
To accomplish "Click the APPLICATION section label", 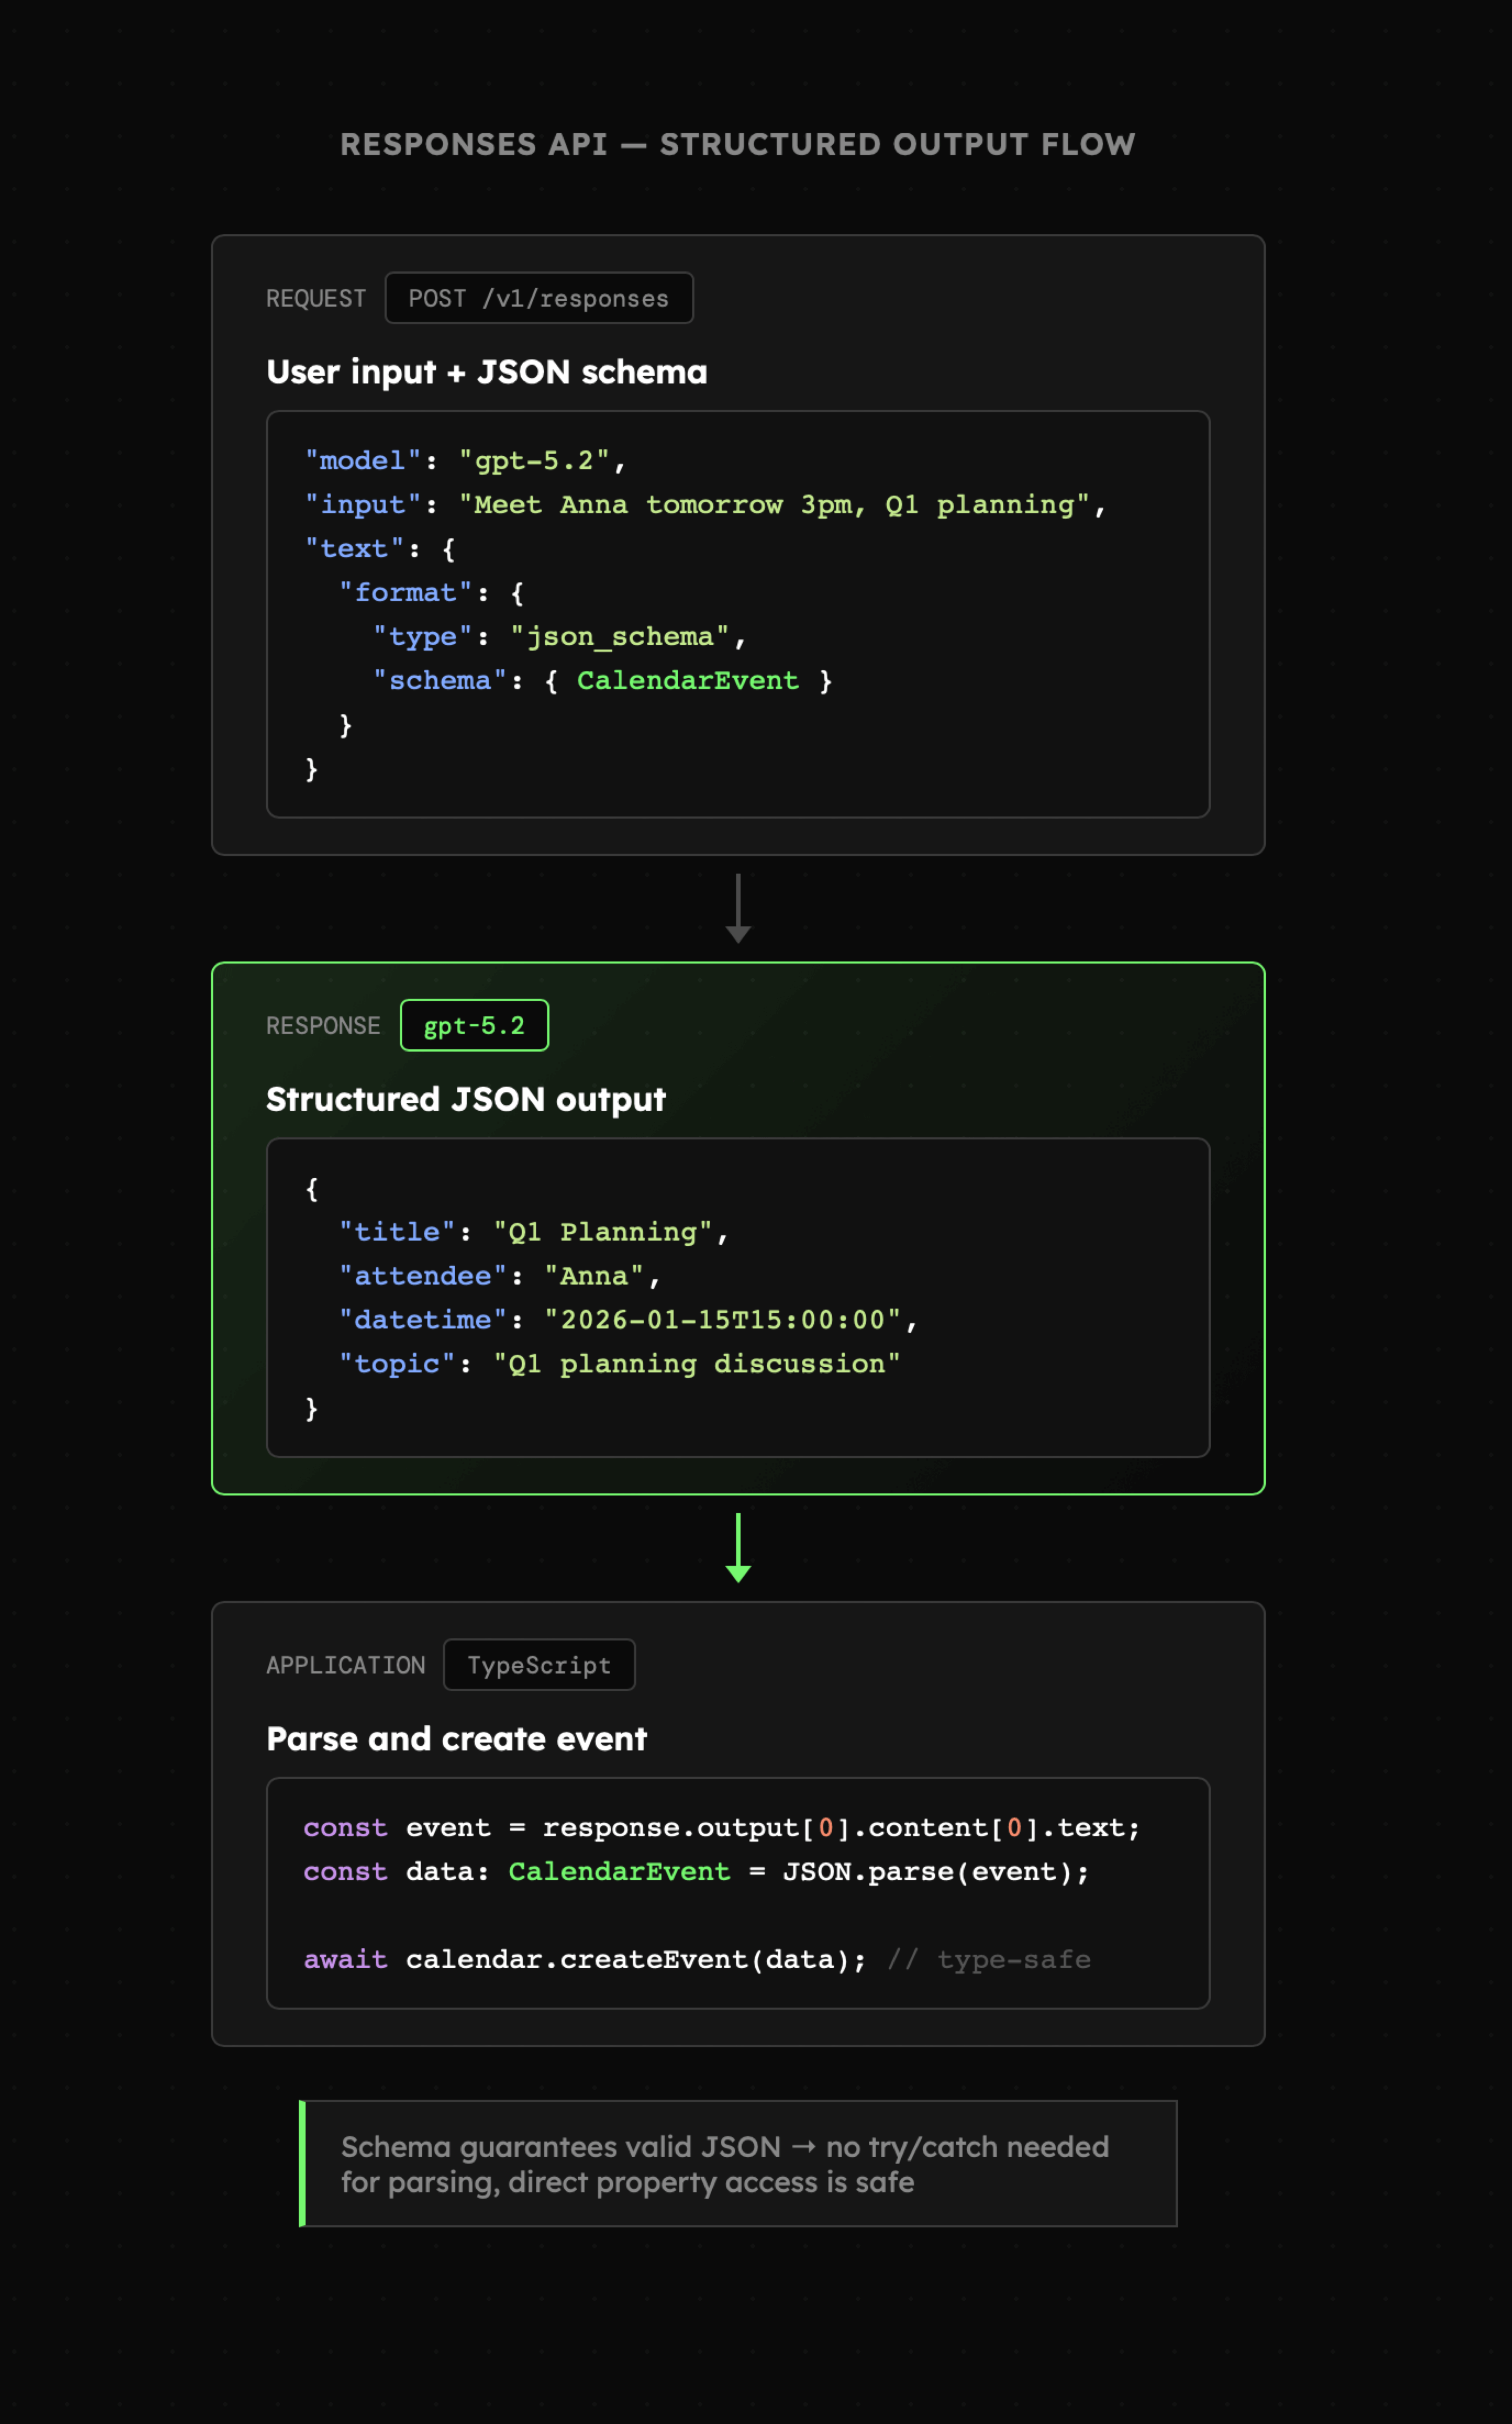I will click(346, 1665).
